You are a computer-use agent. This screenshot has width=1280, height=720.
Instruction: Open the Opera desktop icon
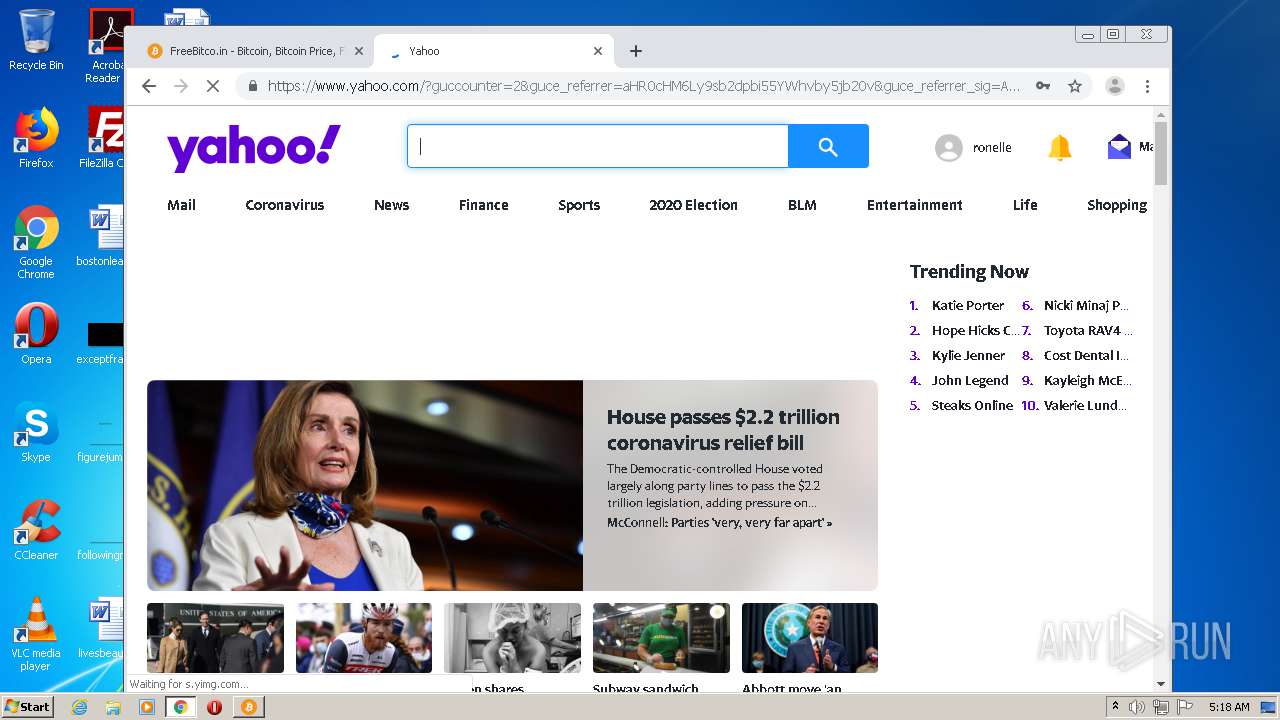point(36,334)
